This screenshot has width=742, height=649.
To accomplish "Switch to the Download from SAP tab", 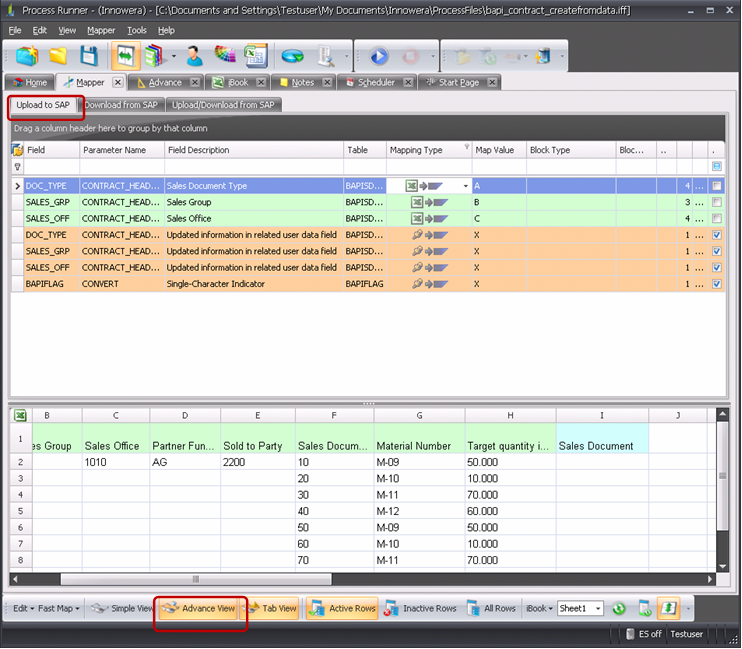I will tap(121, 104).
